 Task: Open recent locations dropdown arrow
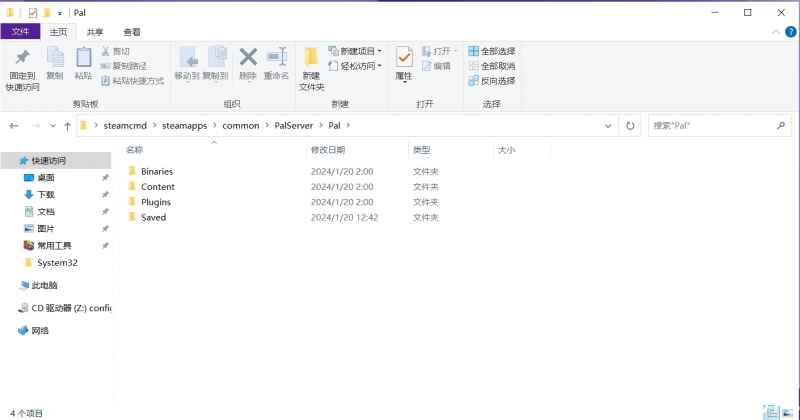click(x=53, y=126)
